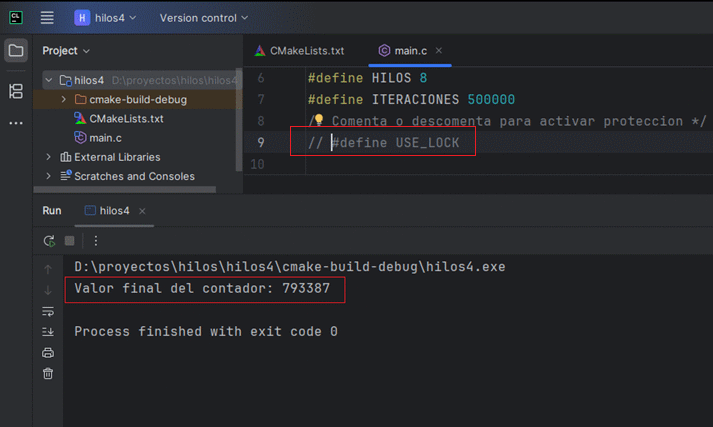
Task: Rerun the hilos4 program
Action: click(49, 241)
